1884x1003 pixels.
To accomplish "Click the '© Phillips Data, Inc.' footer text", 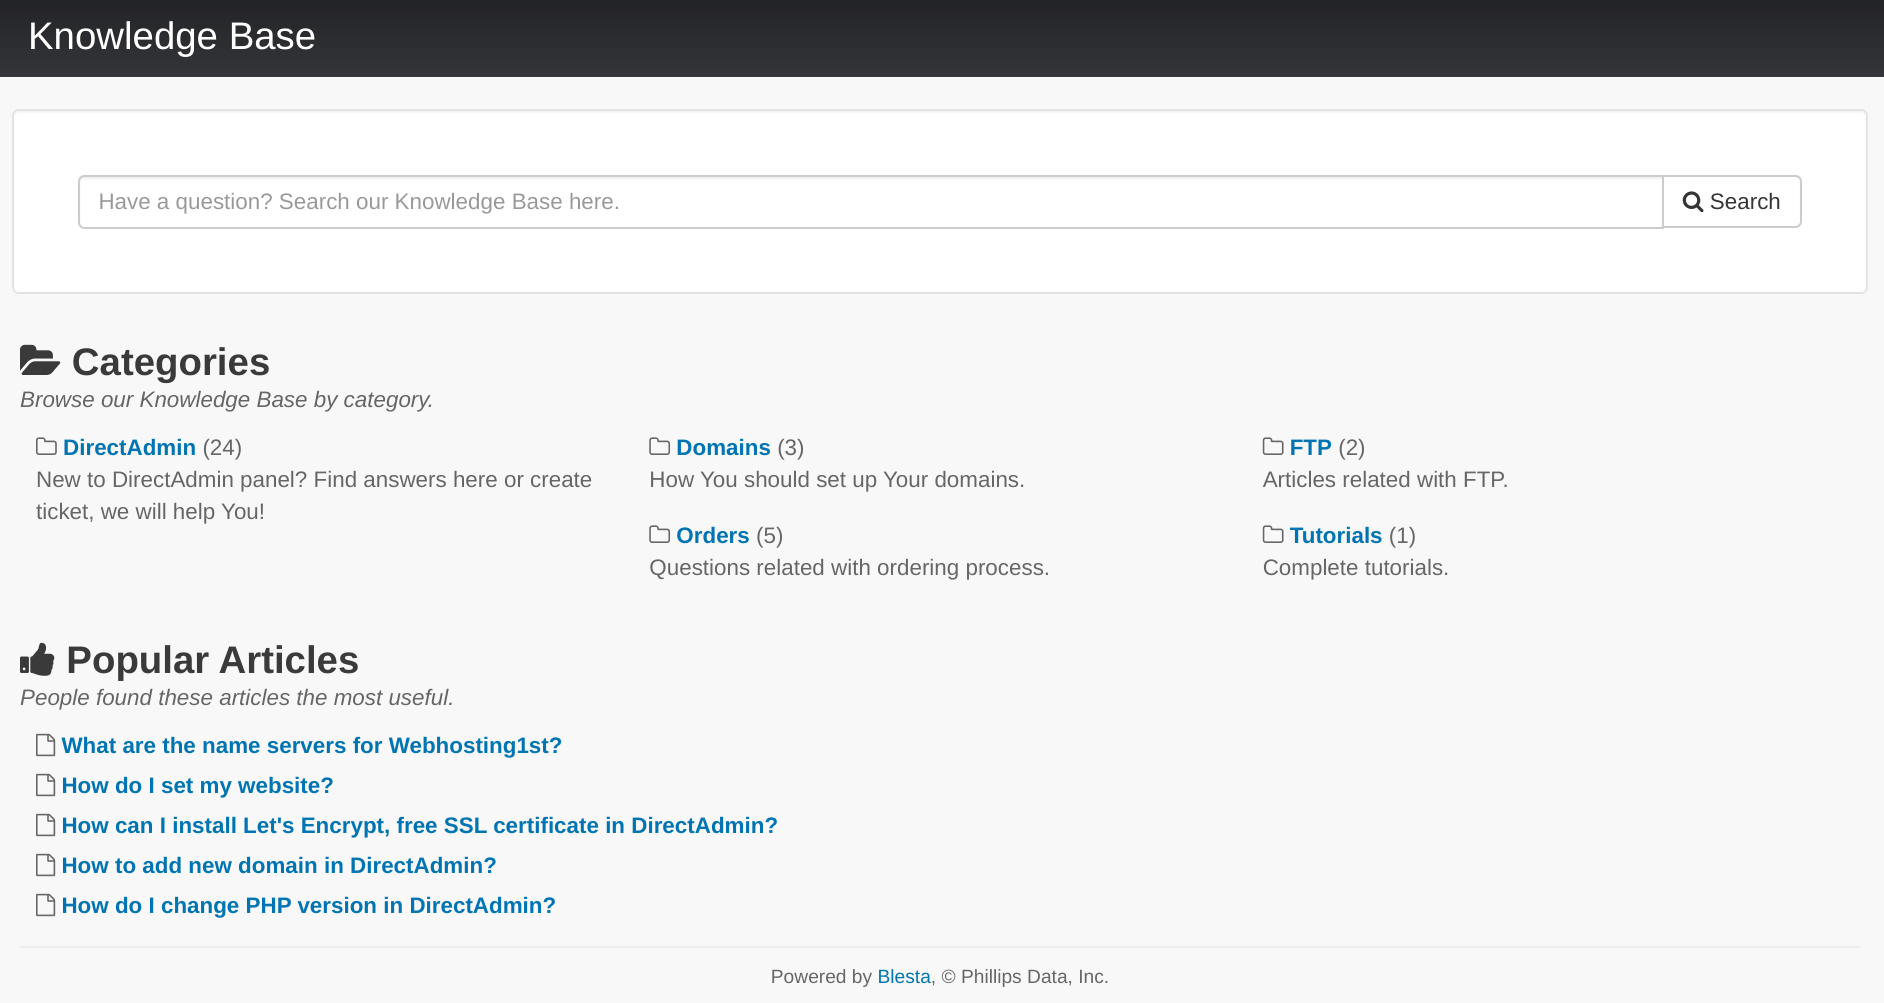I will (x=1025, y=976).
